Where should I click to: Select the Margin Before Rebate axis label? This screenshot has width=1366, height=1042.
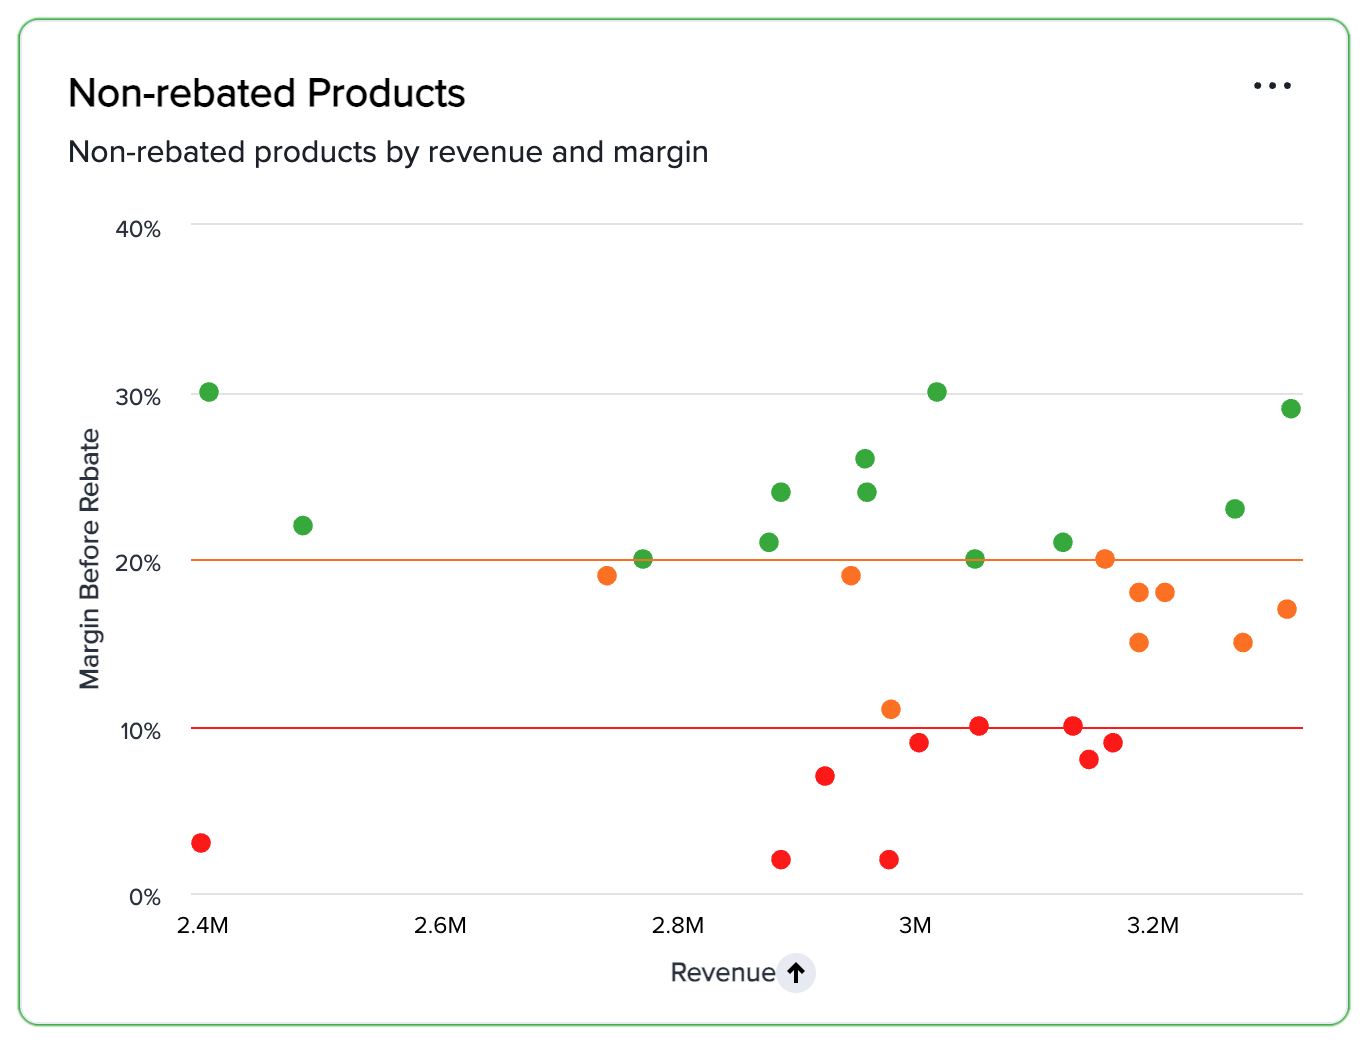pyautogui.click(x=91, y=557)
